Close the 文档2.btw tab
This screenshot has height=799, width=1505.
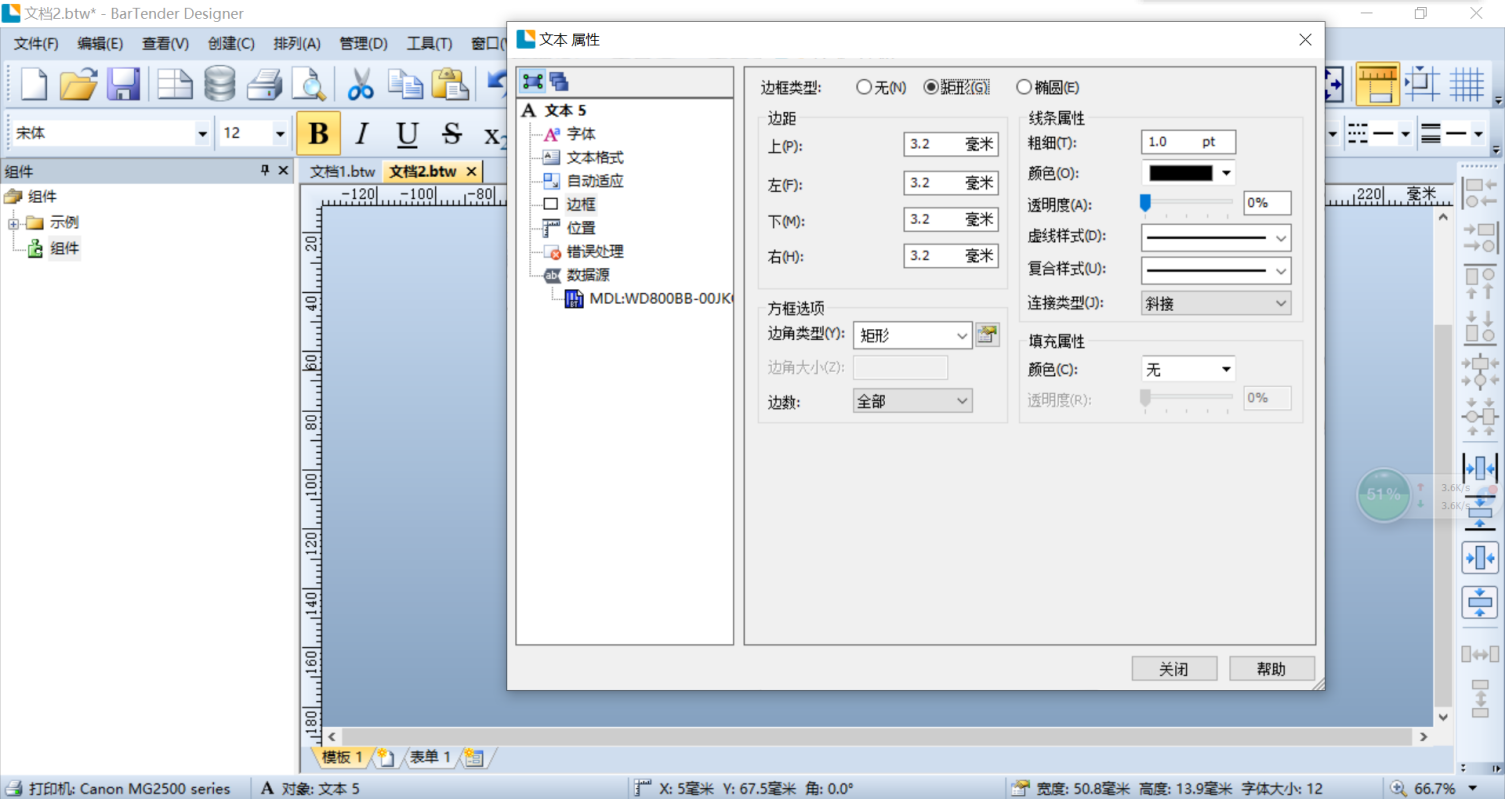pyautogui.click(x=472, y=171)
